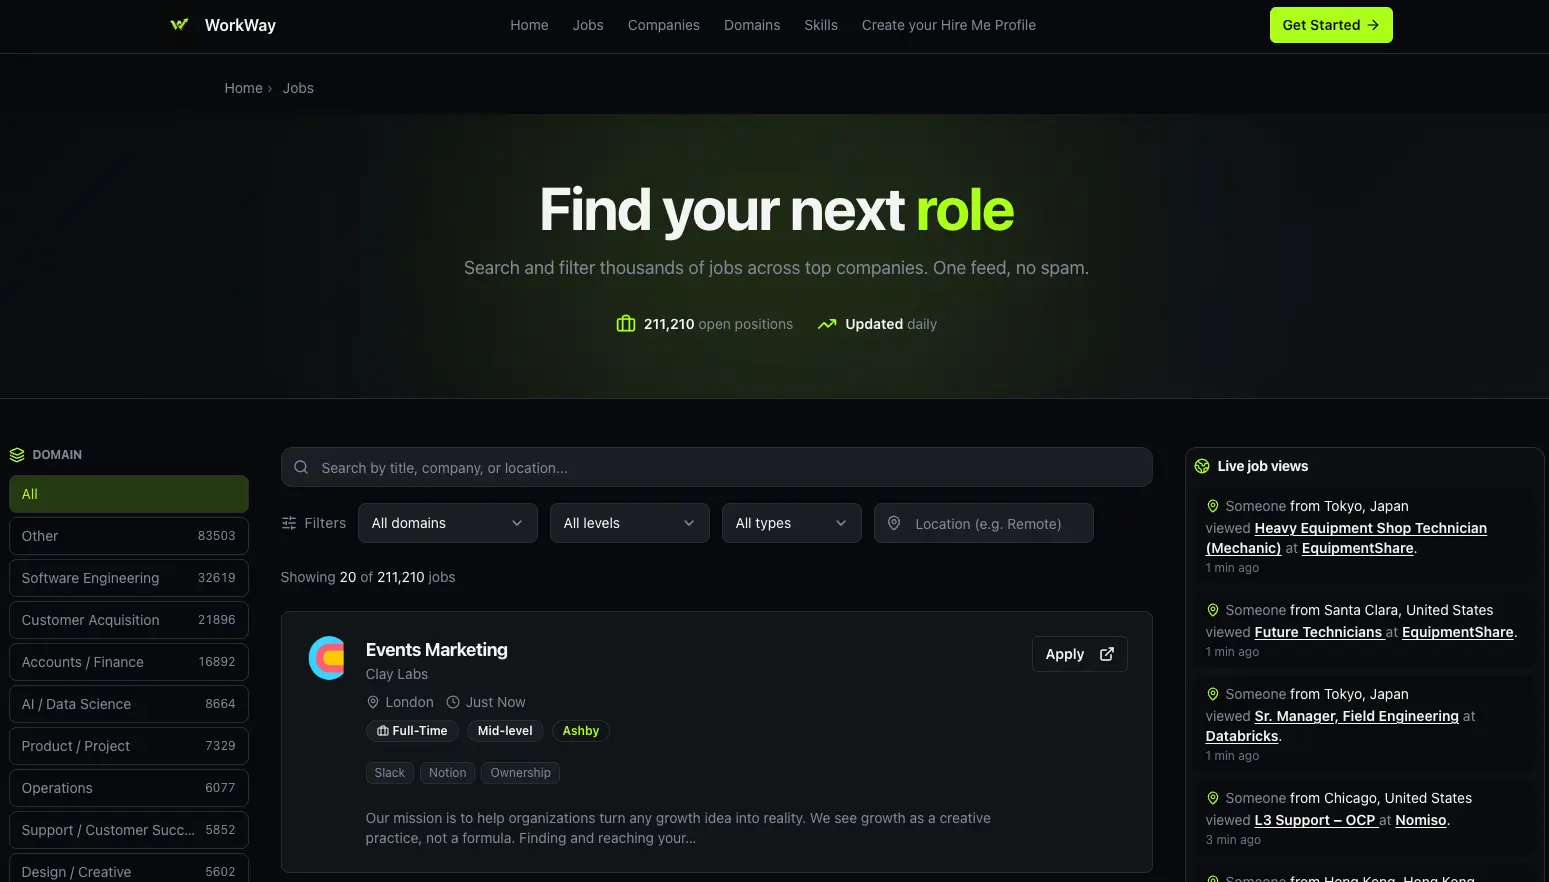Viewport: 1549px width, 882px height.
Task: Click the external link icon on Apply
Action: (x=1107, y=654)
